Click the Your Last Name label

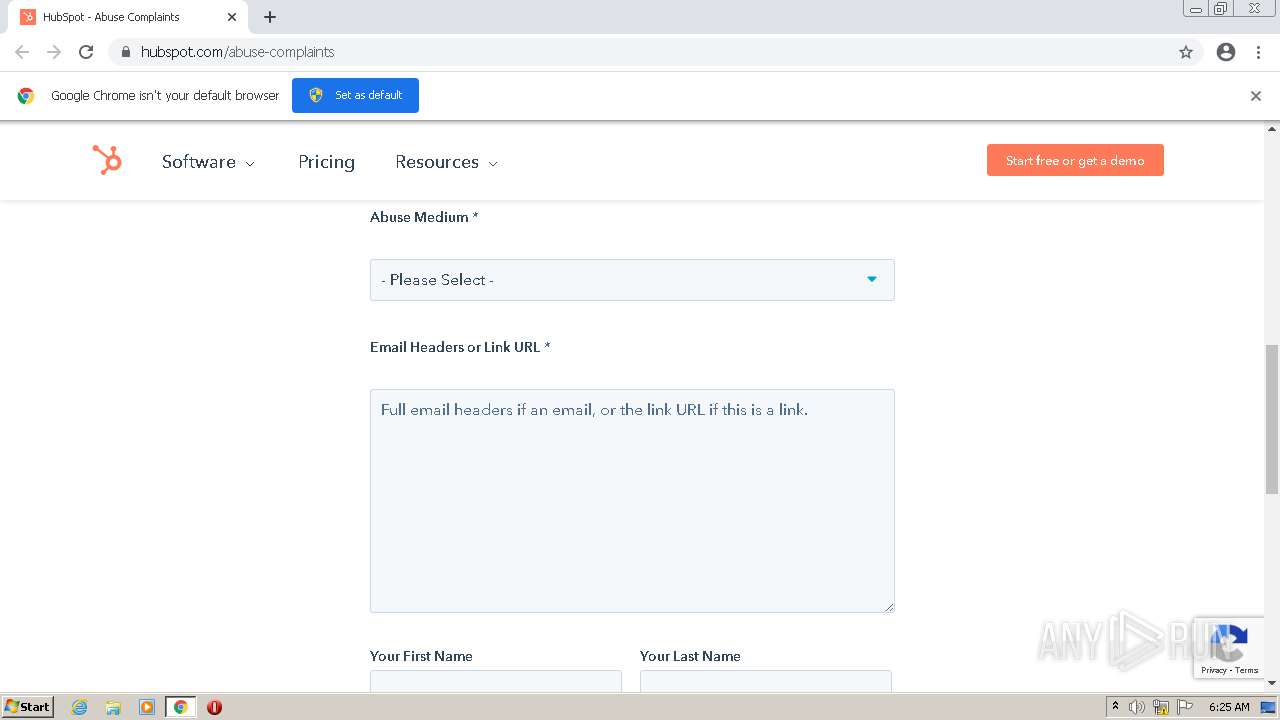690,656
